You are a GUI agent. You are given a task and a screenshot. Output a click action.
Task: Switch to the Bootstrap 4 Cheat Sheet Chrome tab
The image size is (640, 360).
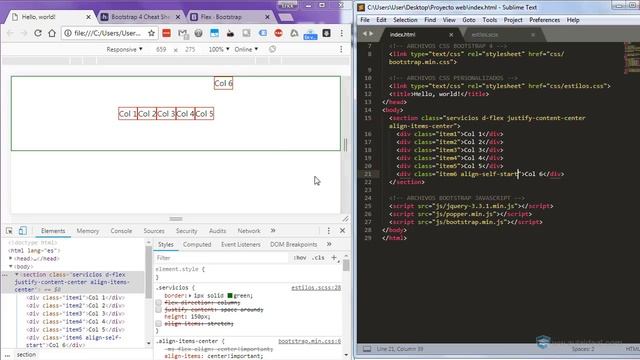(140, 17)
